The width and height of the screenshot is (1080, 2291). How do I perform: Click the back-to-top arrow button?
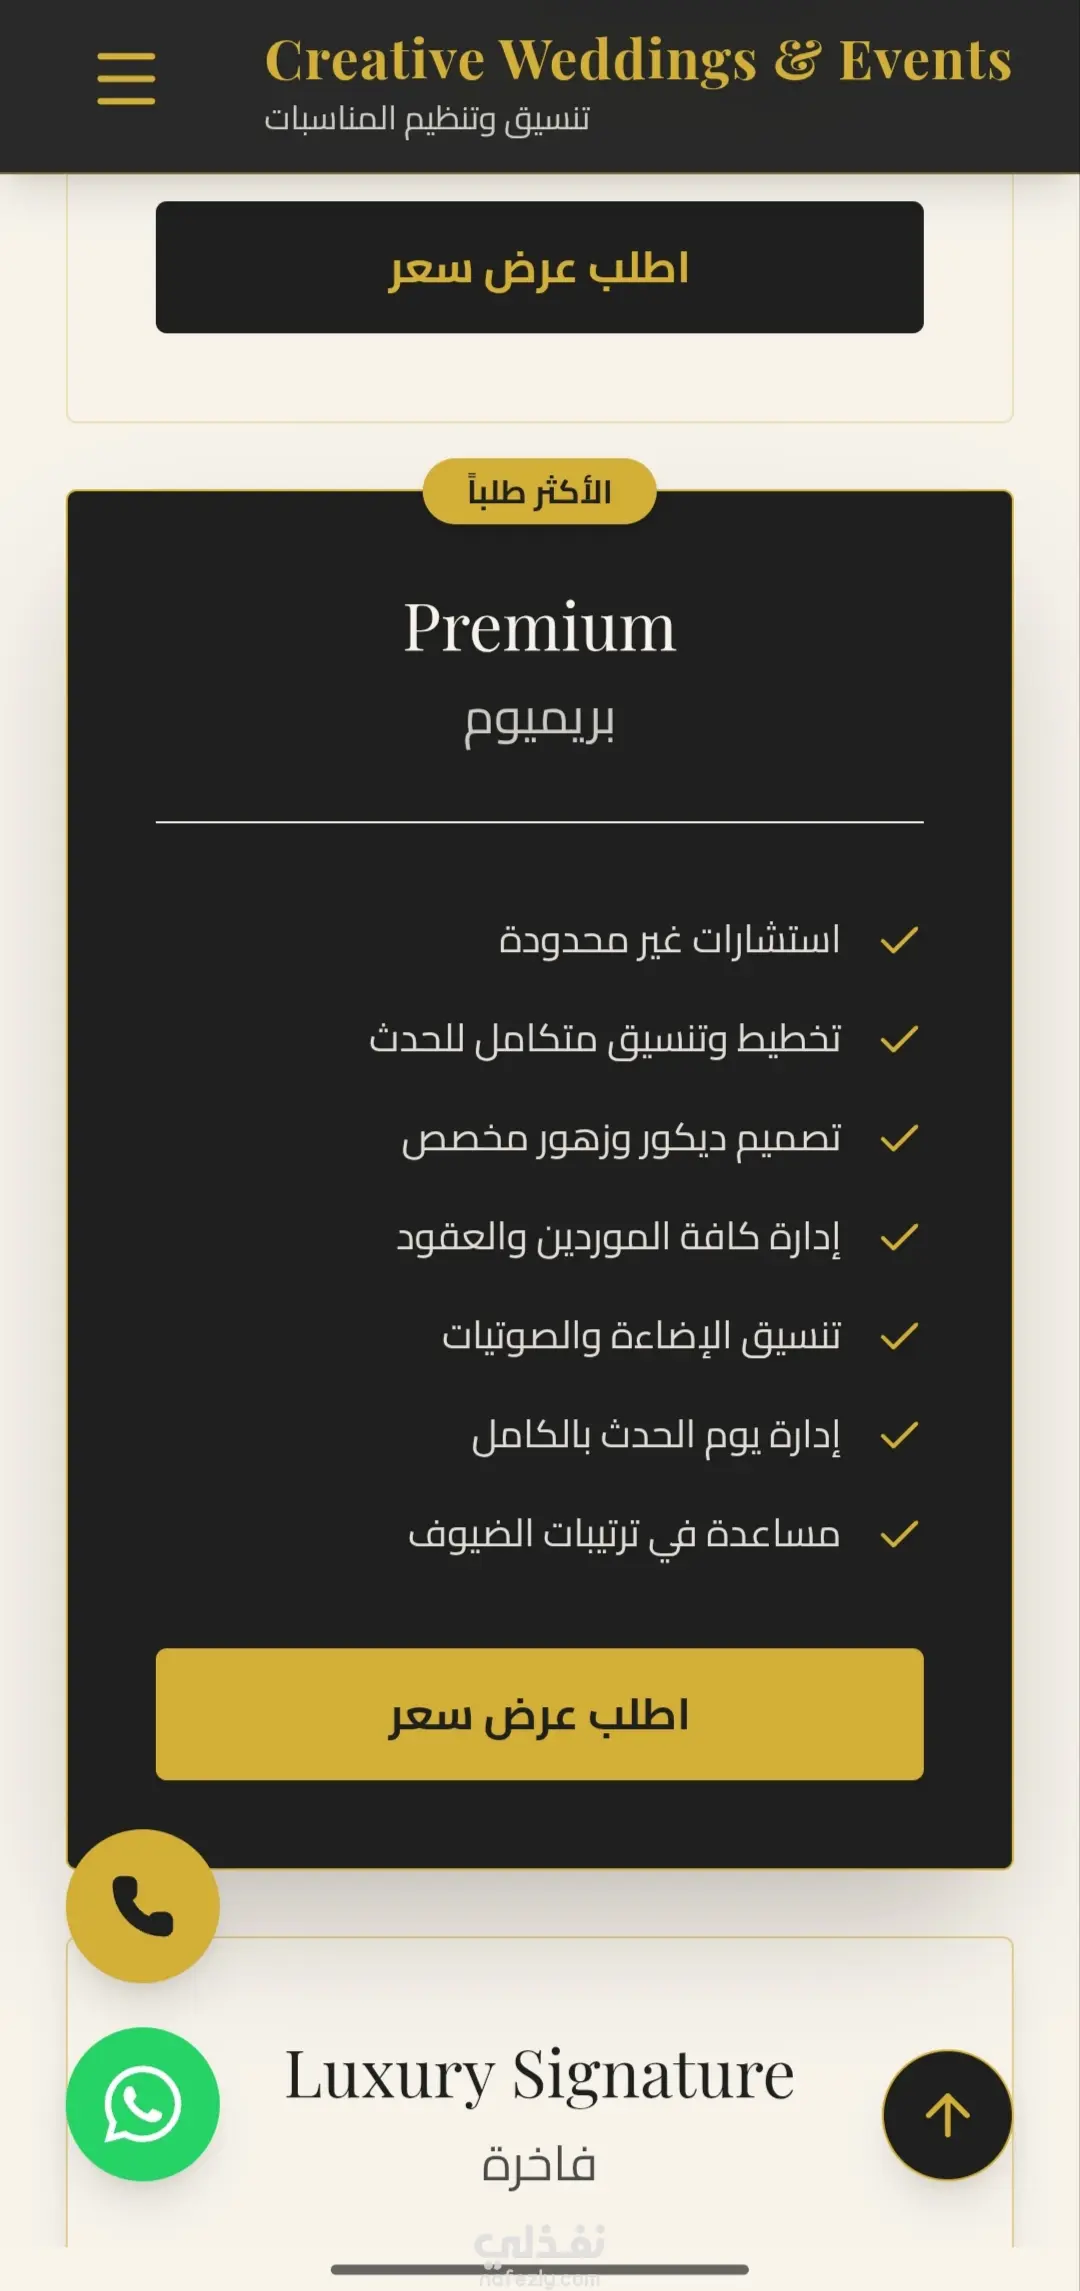pos(947,2115)
